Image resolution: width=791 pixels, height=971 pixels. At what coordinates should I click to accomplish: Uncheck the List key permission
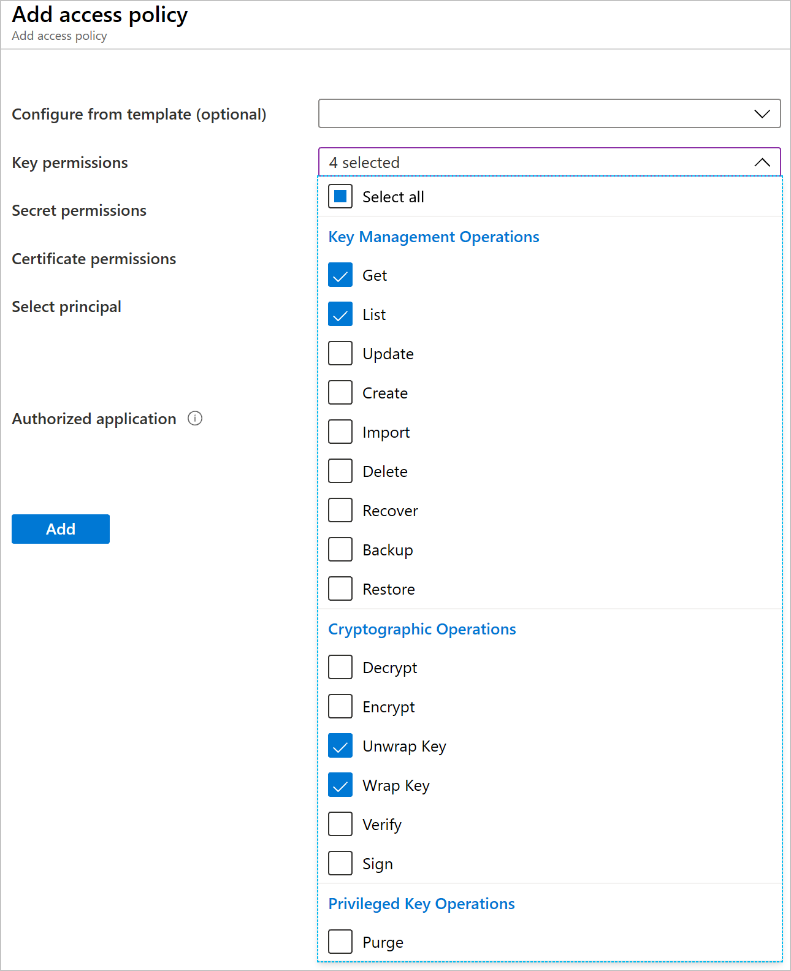pyautogui.click(x=341, y=315)
